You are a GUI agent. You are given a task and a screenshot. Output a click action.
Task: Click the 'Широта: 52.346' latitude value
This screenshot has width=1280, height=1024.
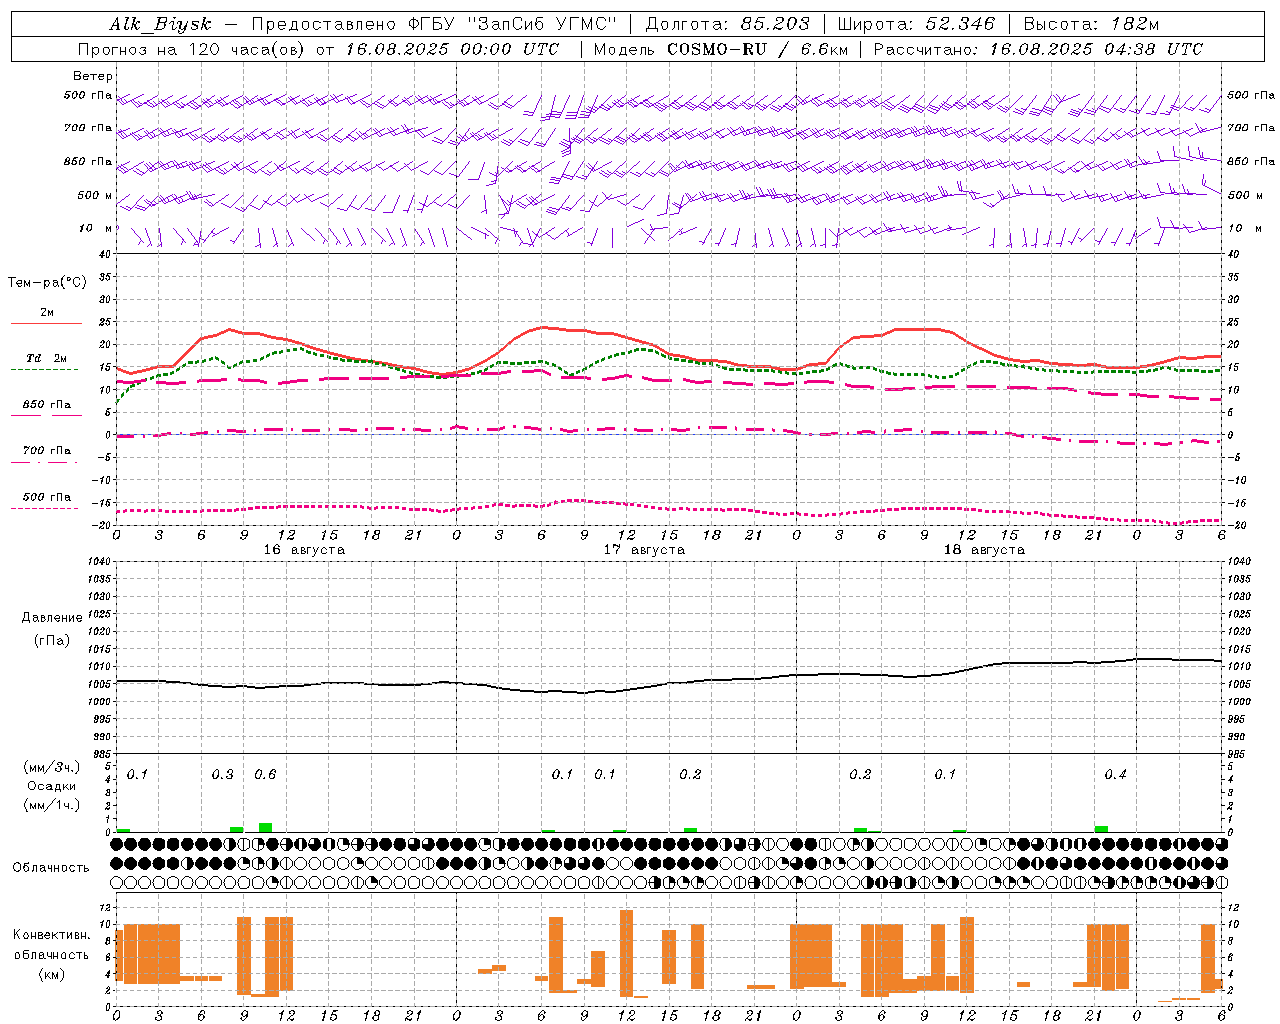coord(916,24)
